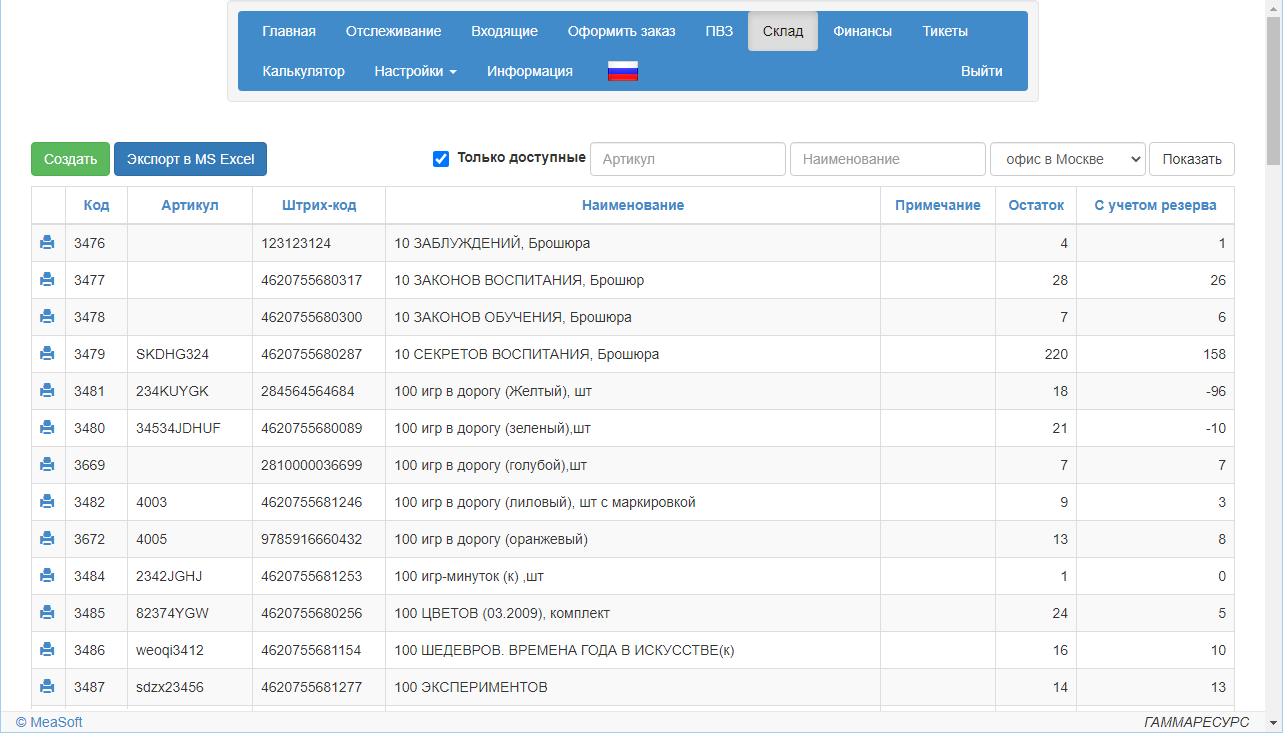The width and height of the screenshot is (1283, 733).
Task: Focus the Артикул filter input
Action: point(688,159)
